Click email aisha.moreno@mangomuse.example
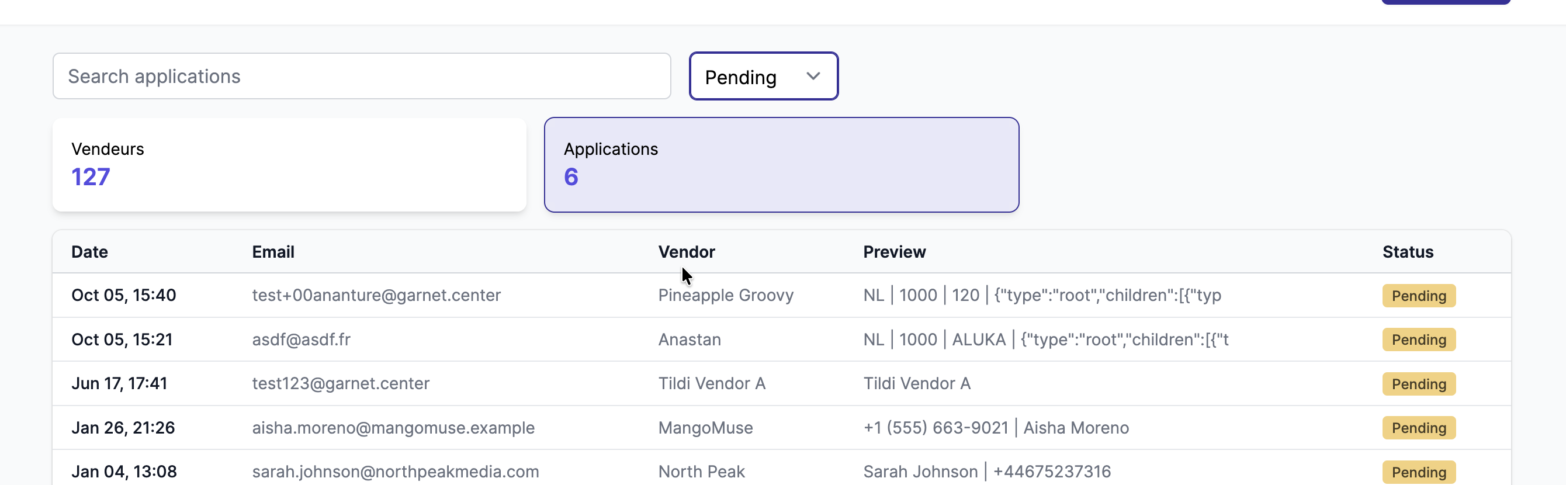 coord(393,427)
